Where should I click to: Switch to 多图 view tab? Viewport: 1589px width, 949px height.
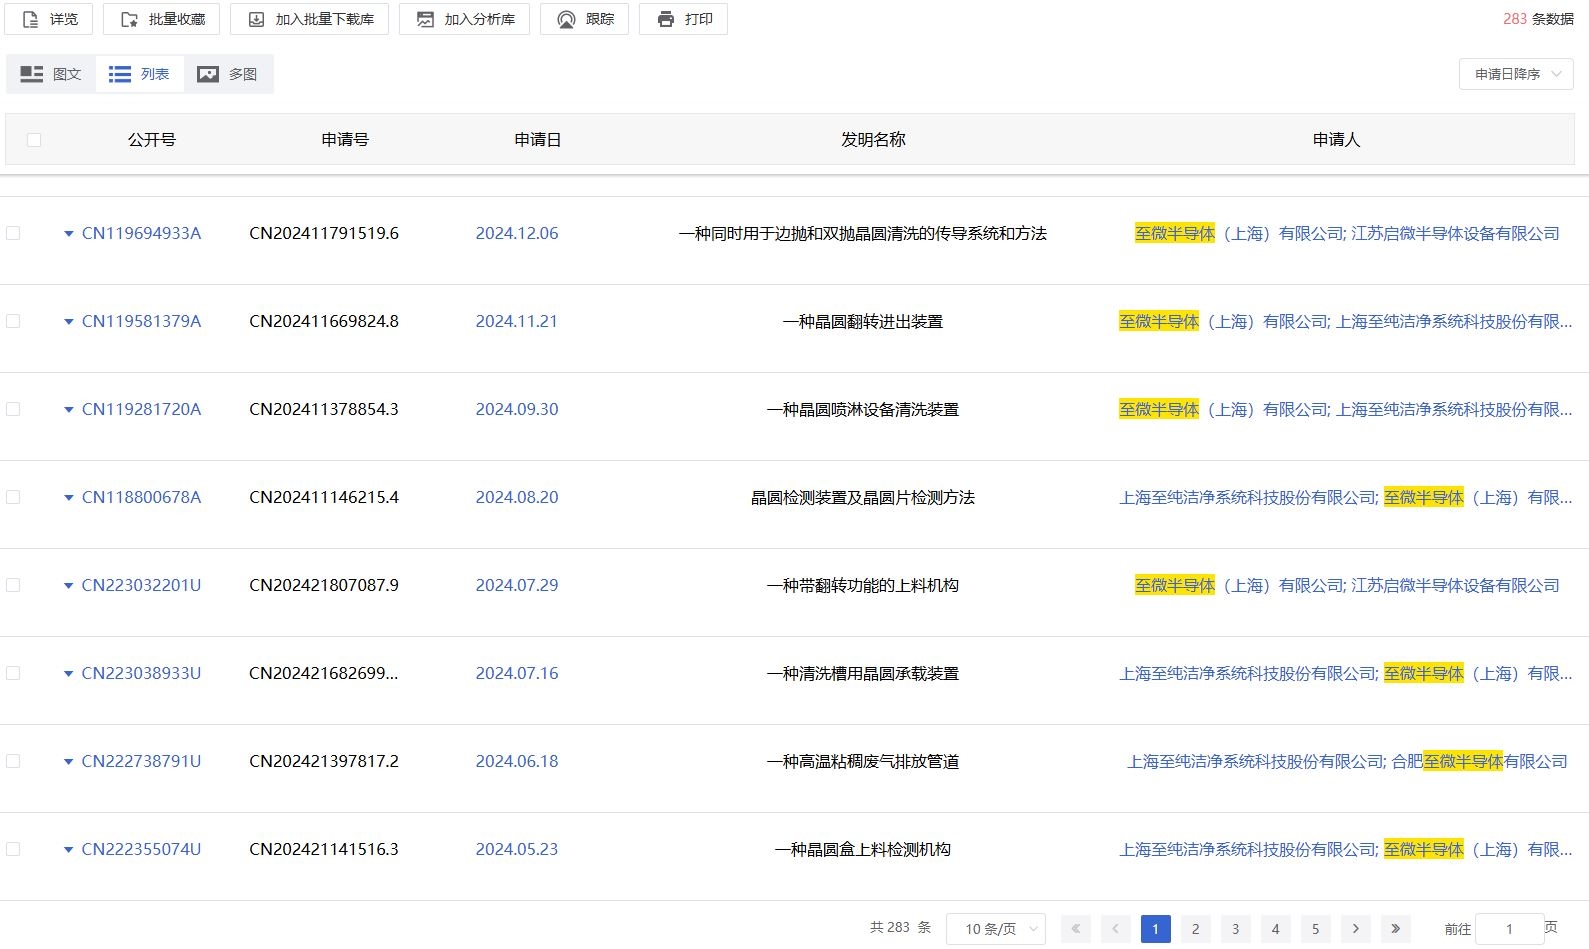click(228, 74)
